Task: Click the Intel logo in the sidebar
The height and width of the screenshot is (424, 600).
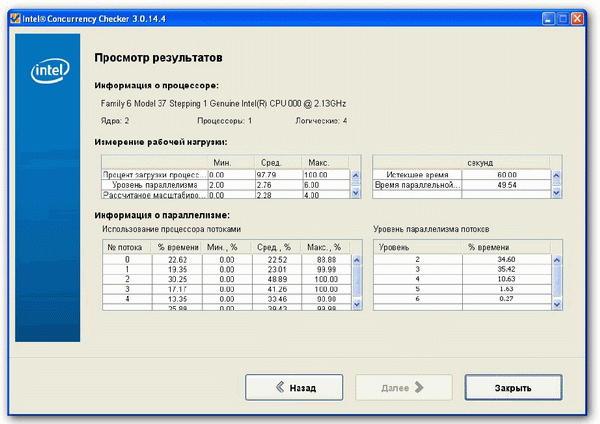Action: click(50, 70)
